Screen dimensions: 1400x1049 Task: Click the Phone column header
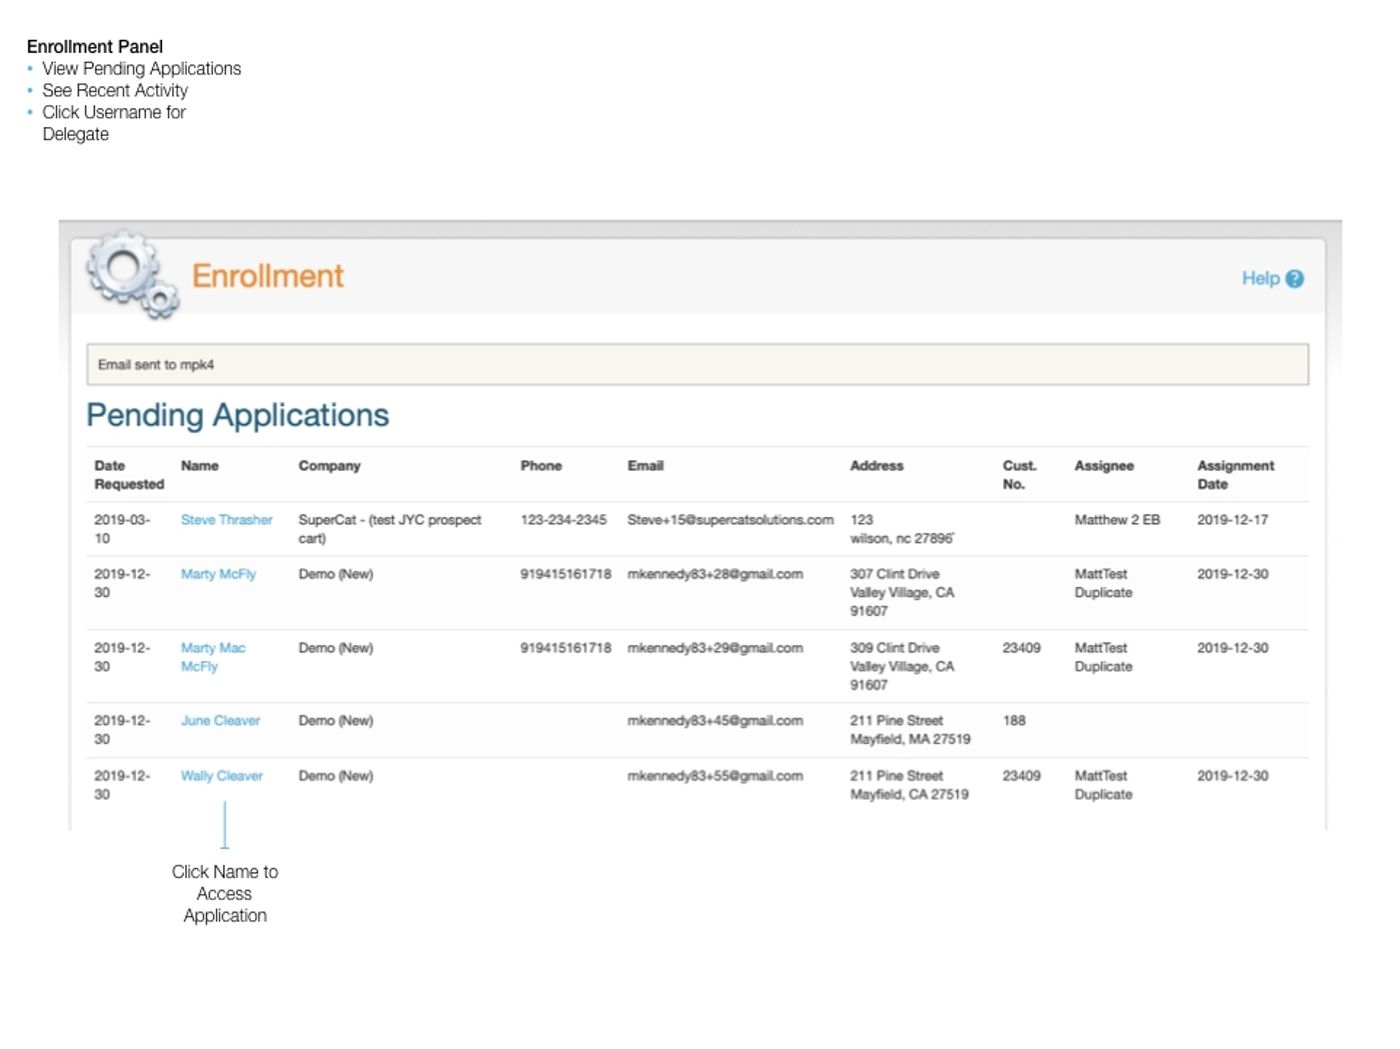[541, 466]
